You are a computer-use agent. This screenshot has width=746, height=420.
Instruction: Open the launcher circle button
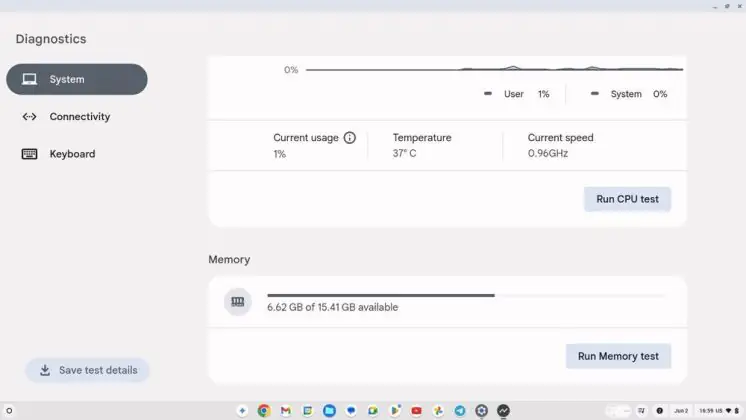[9, 410]
